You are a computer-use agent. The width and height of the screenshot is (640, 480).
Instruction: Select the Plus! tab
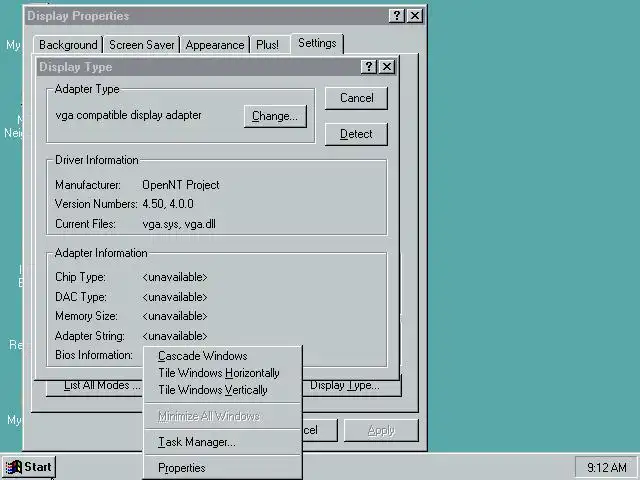point(267,45)
